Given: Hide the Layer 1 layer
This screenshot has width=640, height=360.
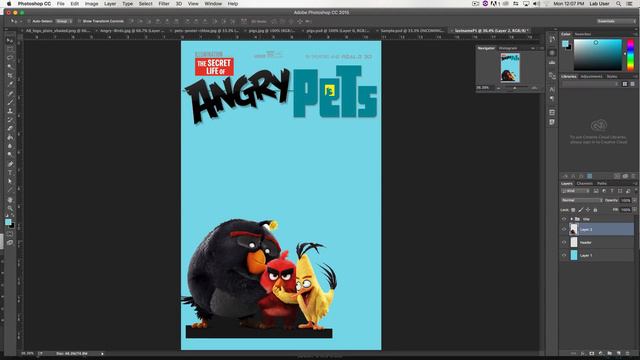Looking at the screenshot, I should (x=564, y=255).
